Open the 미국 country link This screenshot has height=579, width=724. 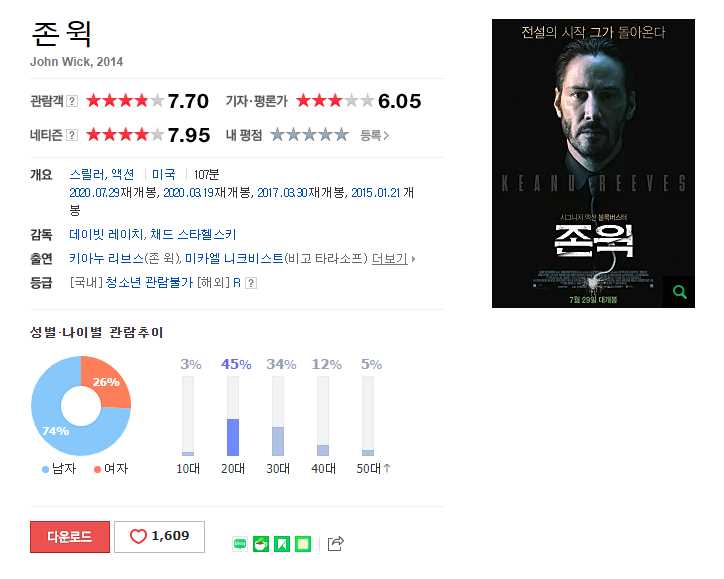pos(163,175)
